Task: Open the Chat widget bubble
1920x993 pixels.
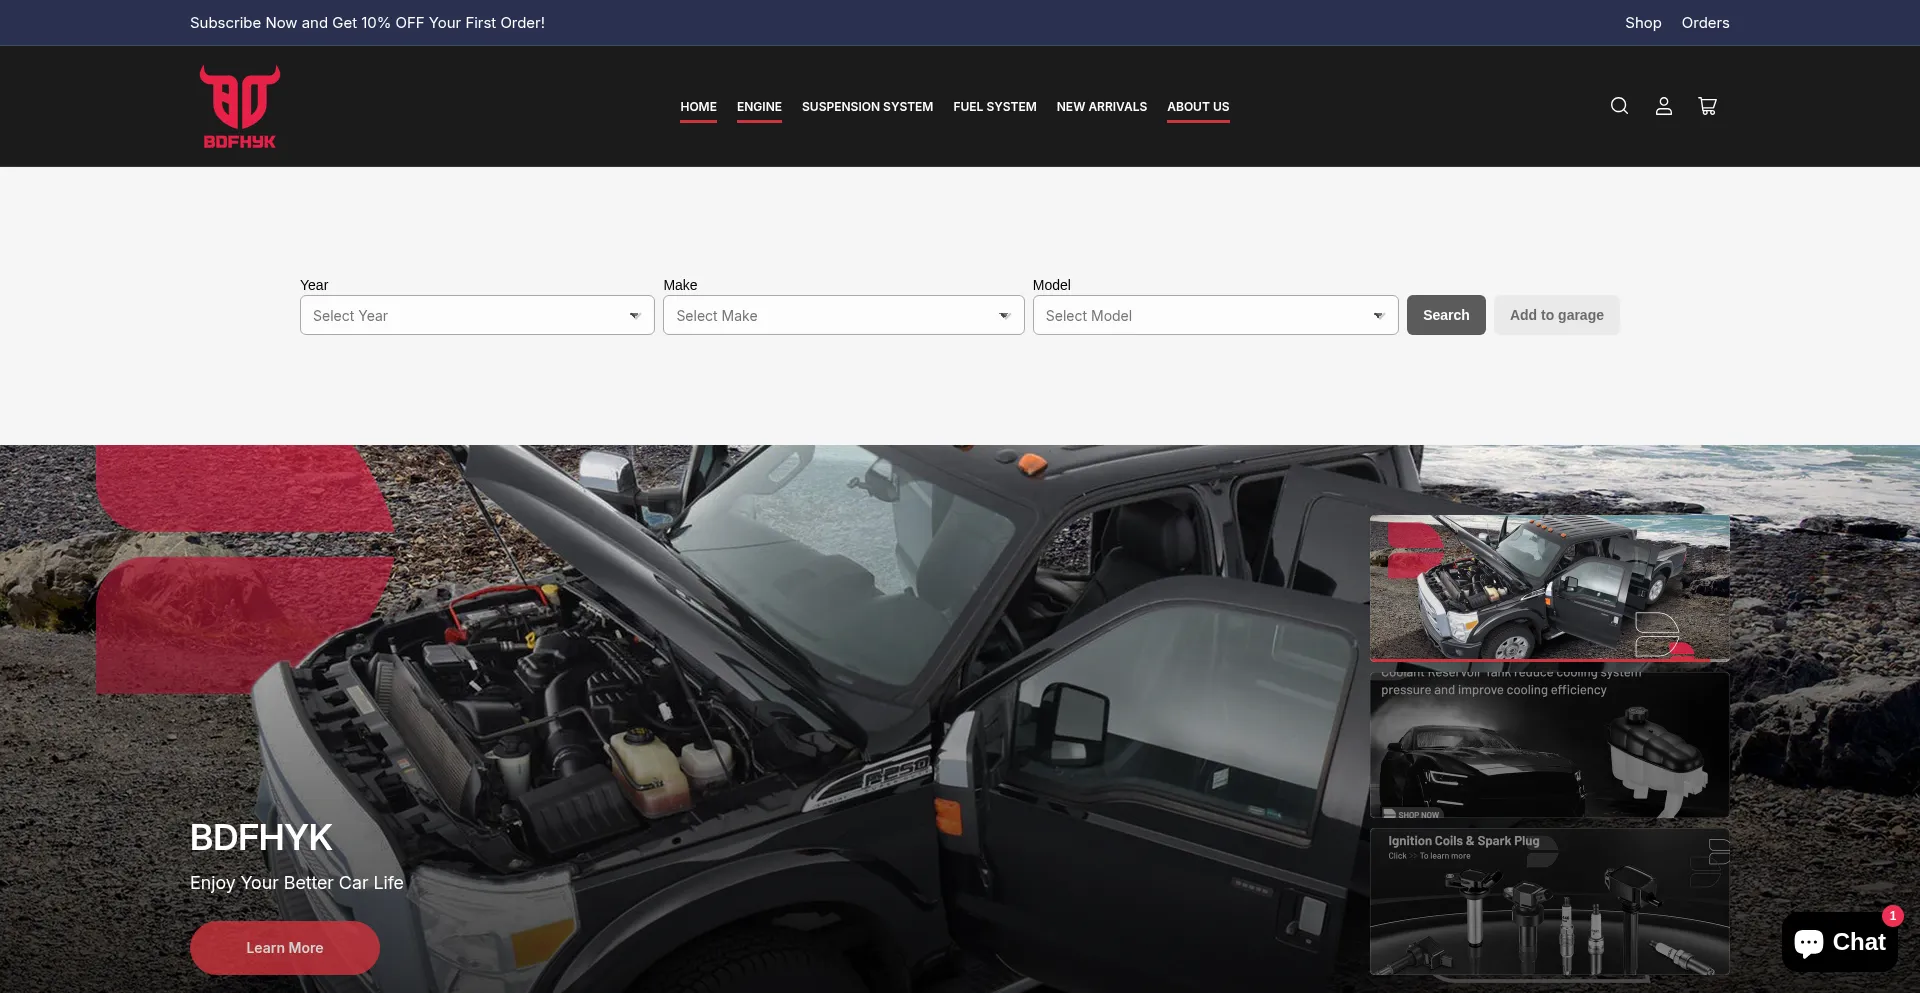Action: (x=1839, y=942)
